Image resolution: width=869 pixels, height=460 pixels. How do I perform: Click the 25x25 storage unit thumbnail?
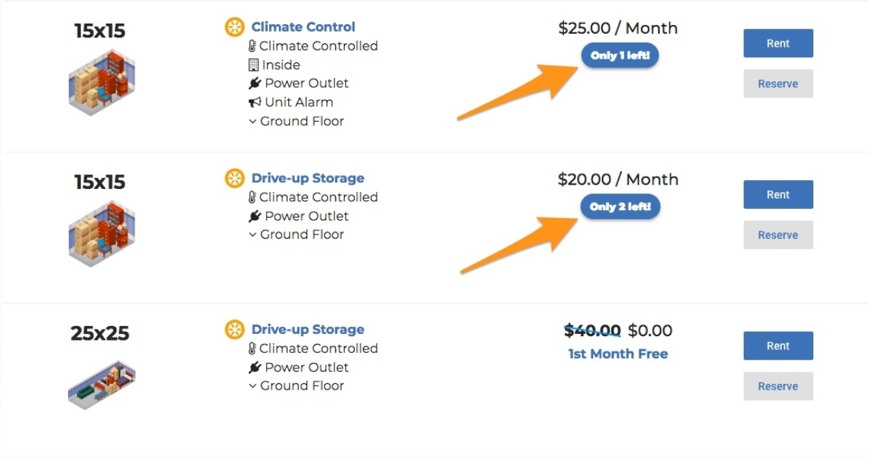click(101, 383)
